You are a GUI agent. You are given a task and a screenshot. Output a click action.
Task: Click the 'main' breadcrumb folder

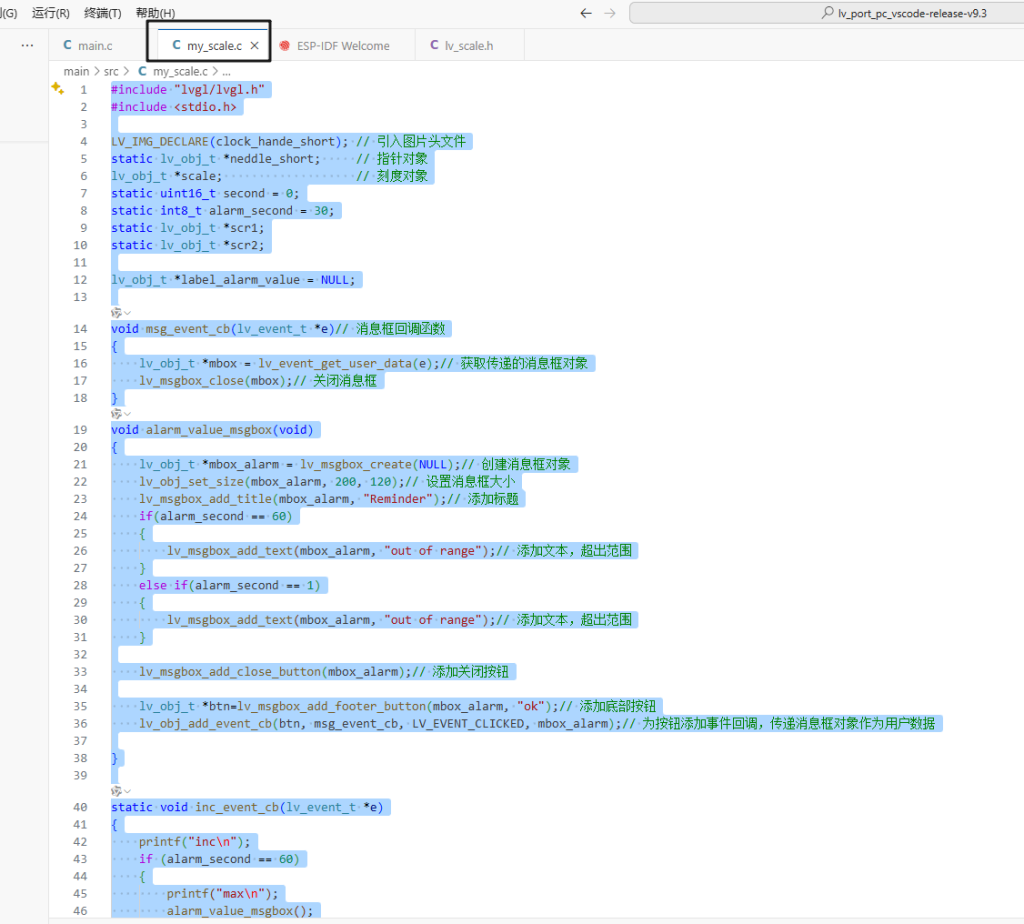(x=76, y=72)
